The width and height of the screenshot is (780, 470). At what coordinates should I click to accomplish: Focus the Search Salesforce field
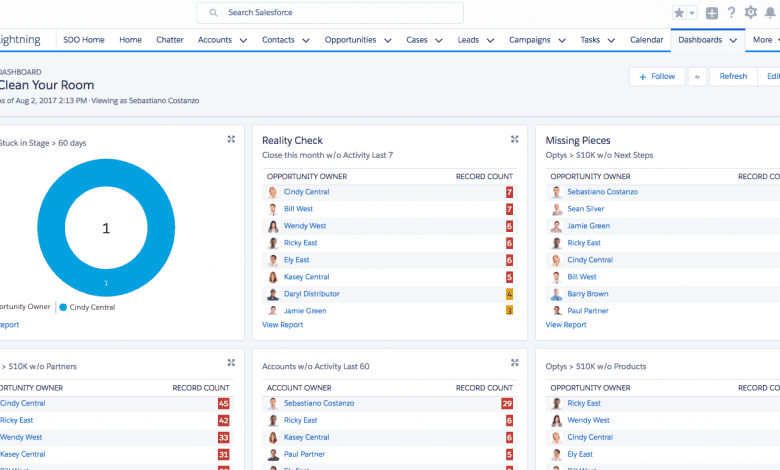click(x=330, y=13)
